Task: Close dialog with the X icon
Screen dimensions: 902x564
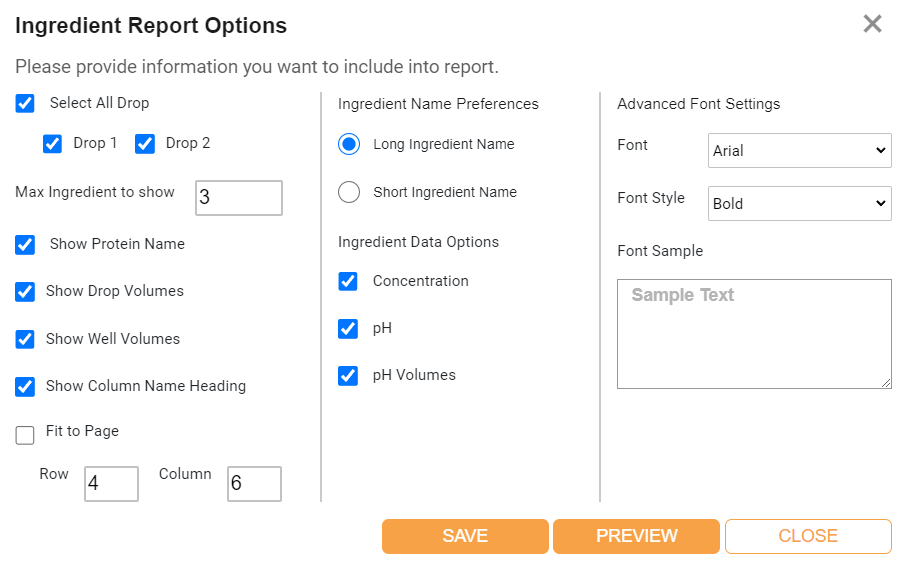Action: pos(872,24)
